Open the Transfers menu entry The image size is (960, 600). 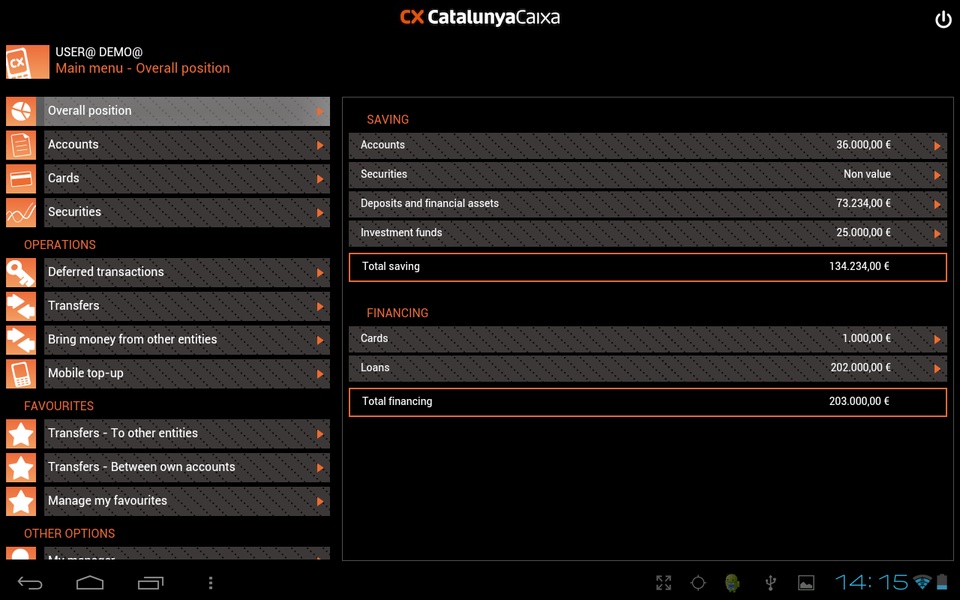pyautogui.click(x=187, y=306)
